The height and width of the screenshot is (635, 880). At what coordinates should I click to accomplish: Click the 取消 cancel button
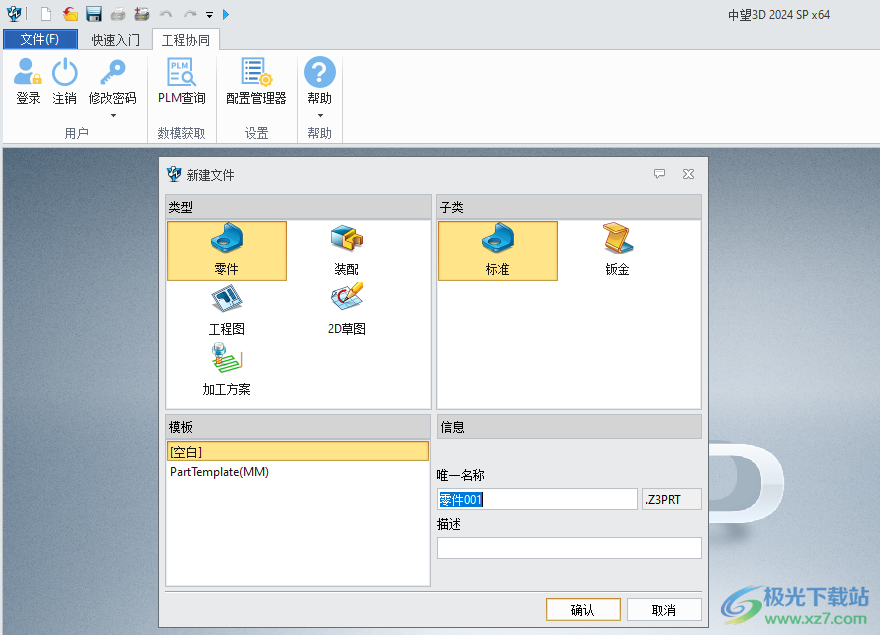pyautogui.click(x=664, y=610)
